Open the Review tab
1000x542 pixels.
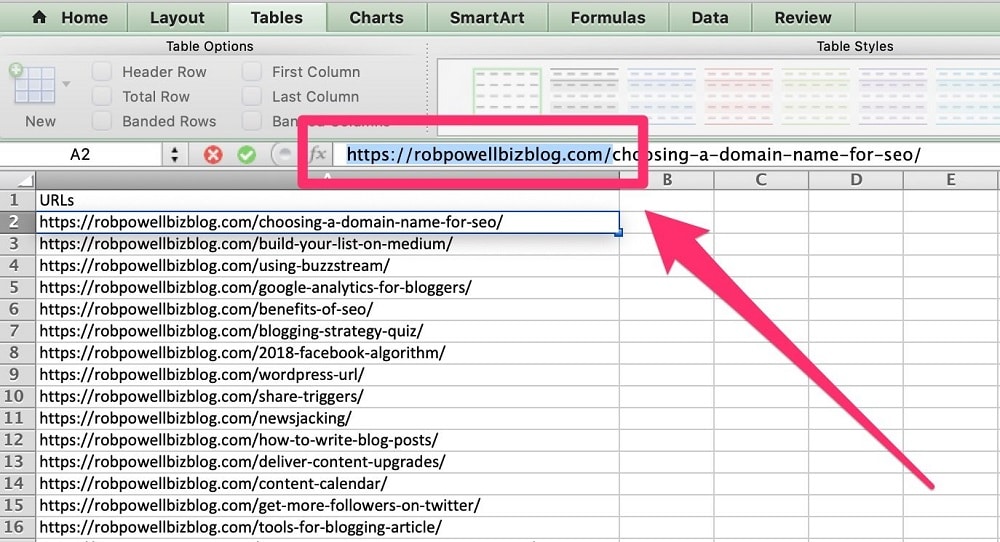(803, 17)
